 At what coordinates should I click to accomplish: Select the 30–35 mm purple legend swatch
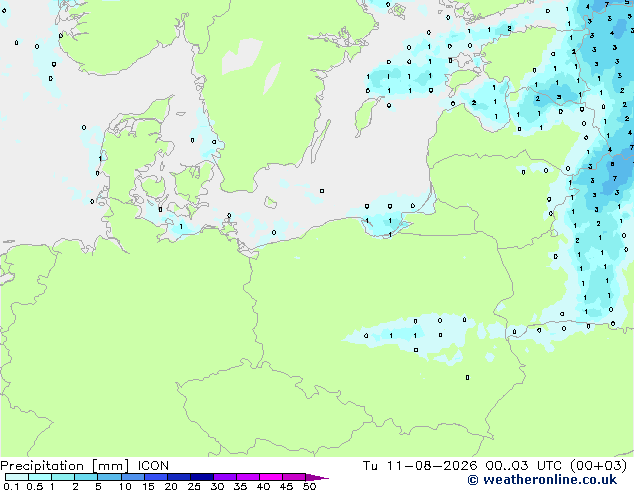[x=225, y=477]
